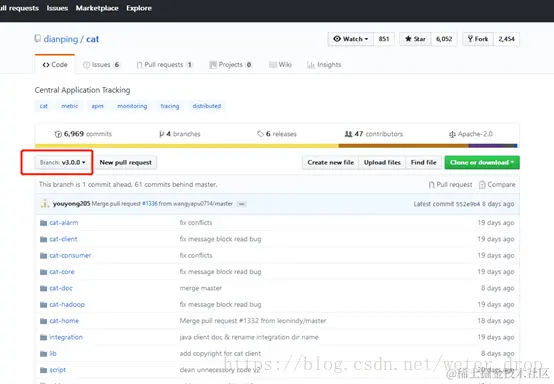Open youyong205 author profile link

coord(71,204)
